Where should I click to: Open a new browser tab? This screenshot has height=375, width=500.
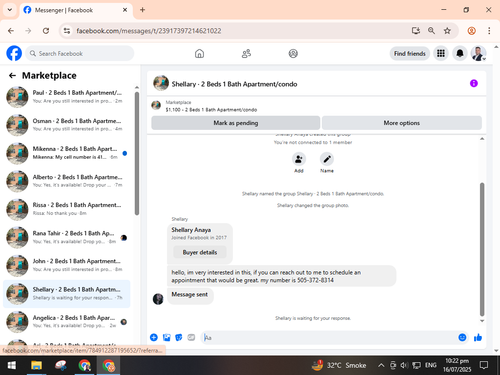point(142,10)
